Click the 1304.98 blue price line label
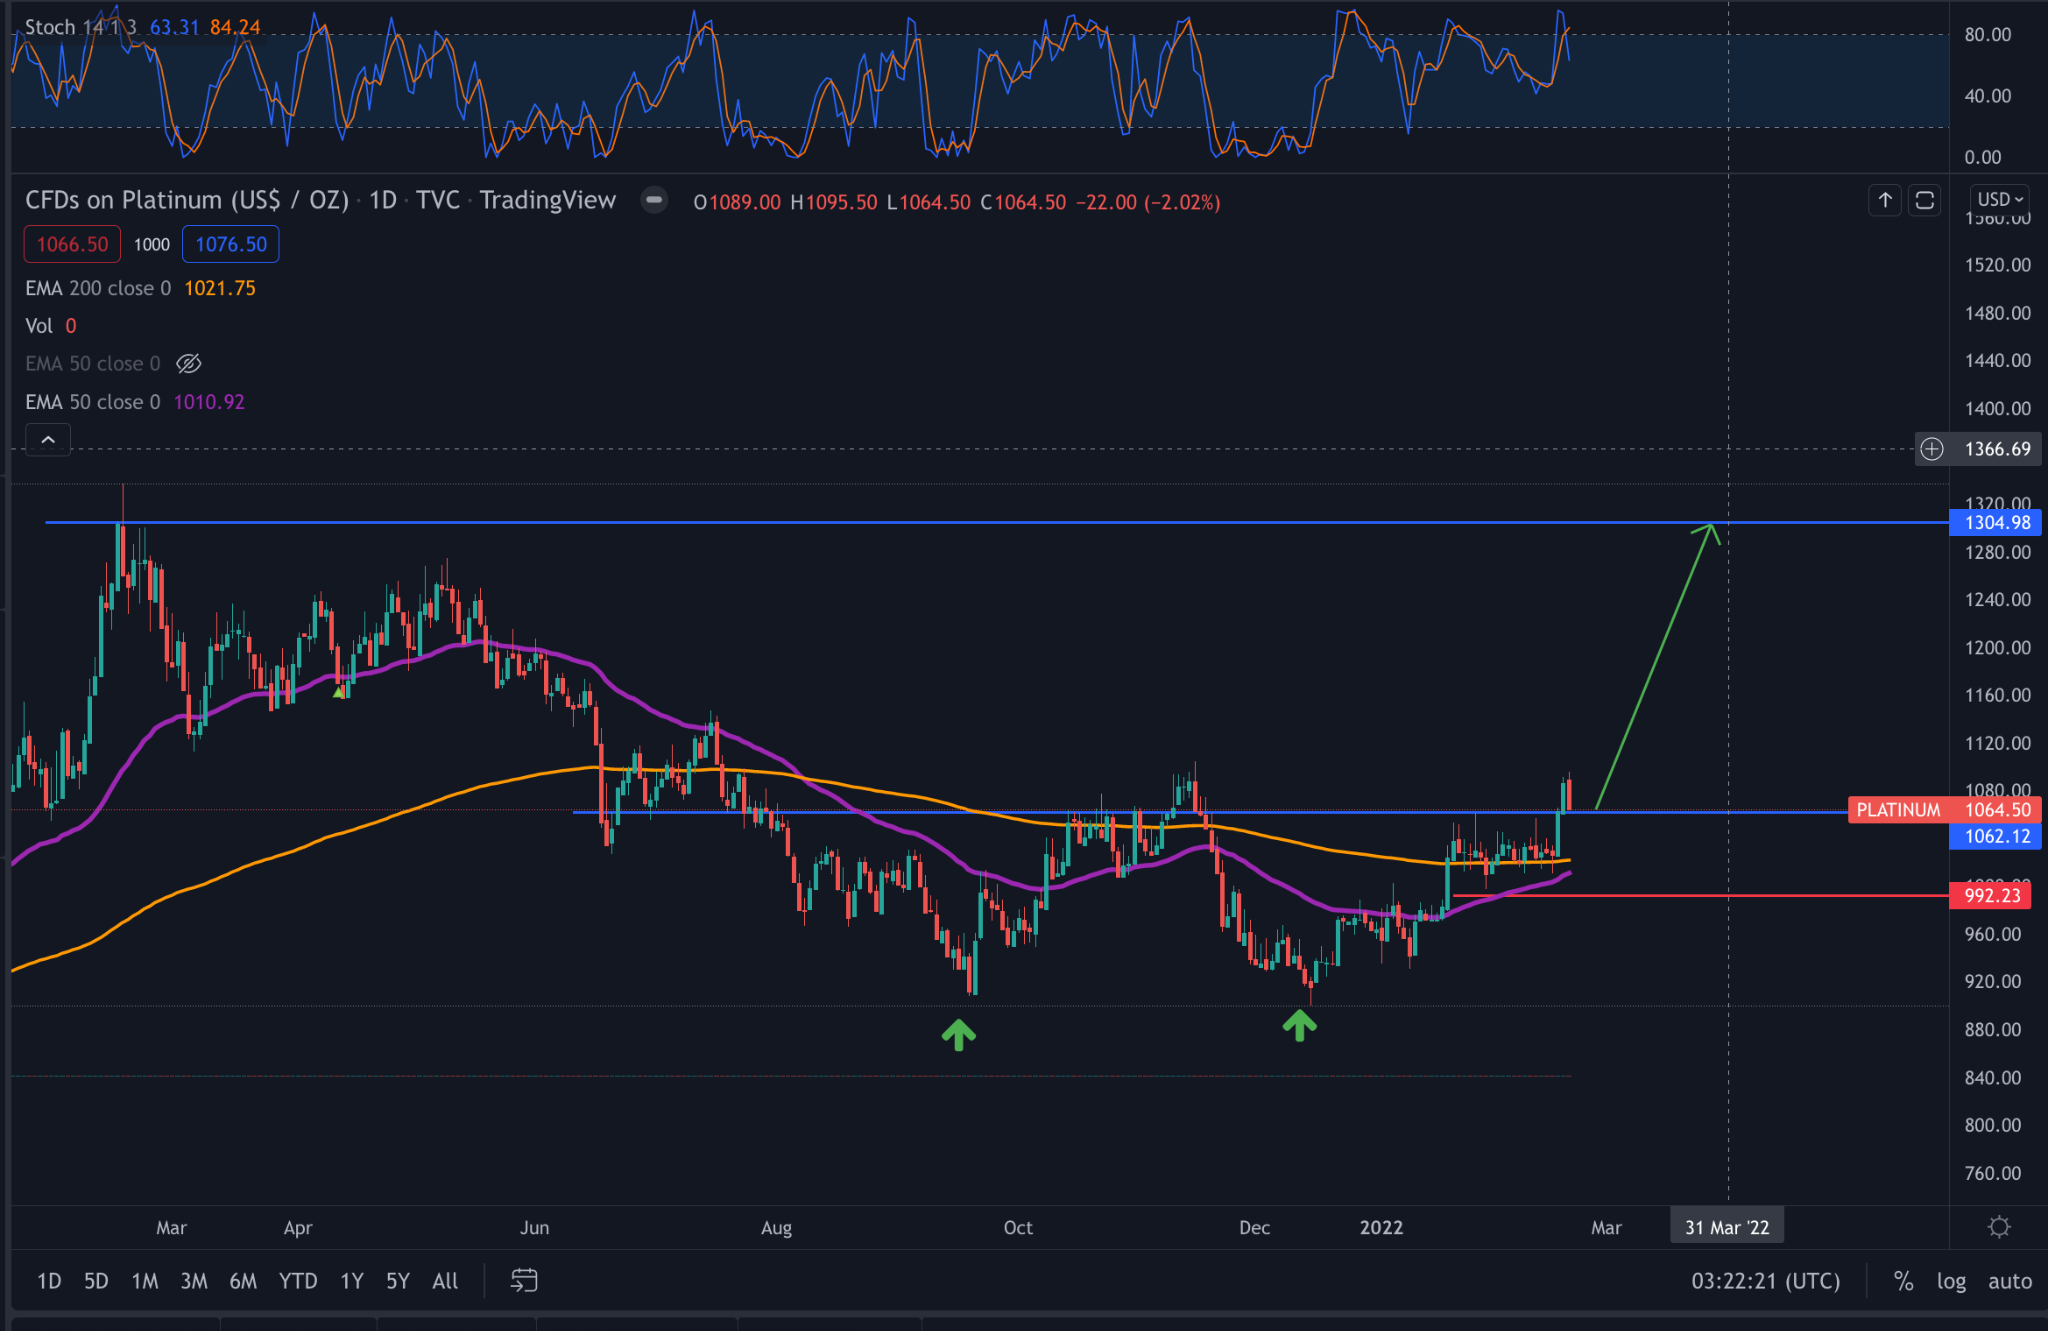The width and height of the screenshot is (2048, 1331). coord(1997,522)
